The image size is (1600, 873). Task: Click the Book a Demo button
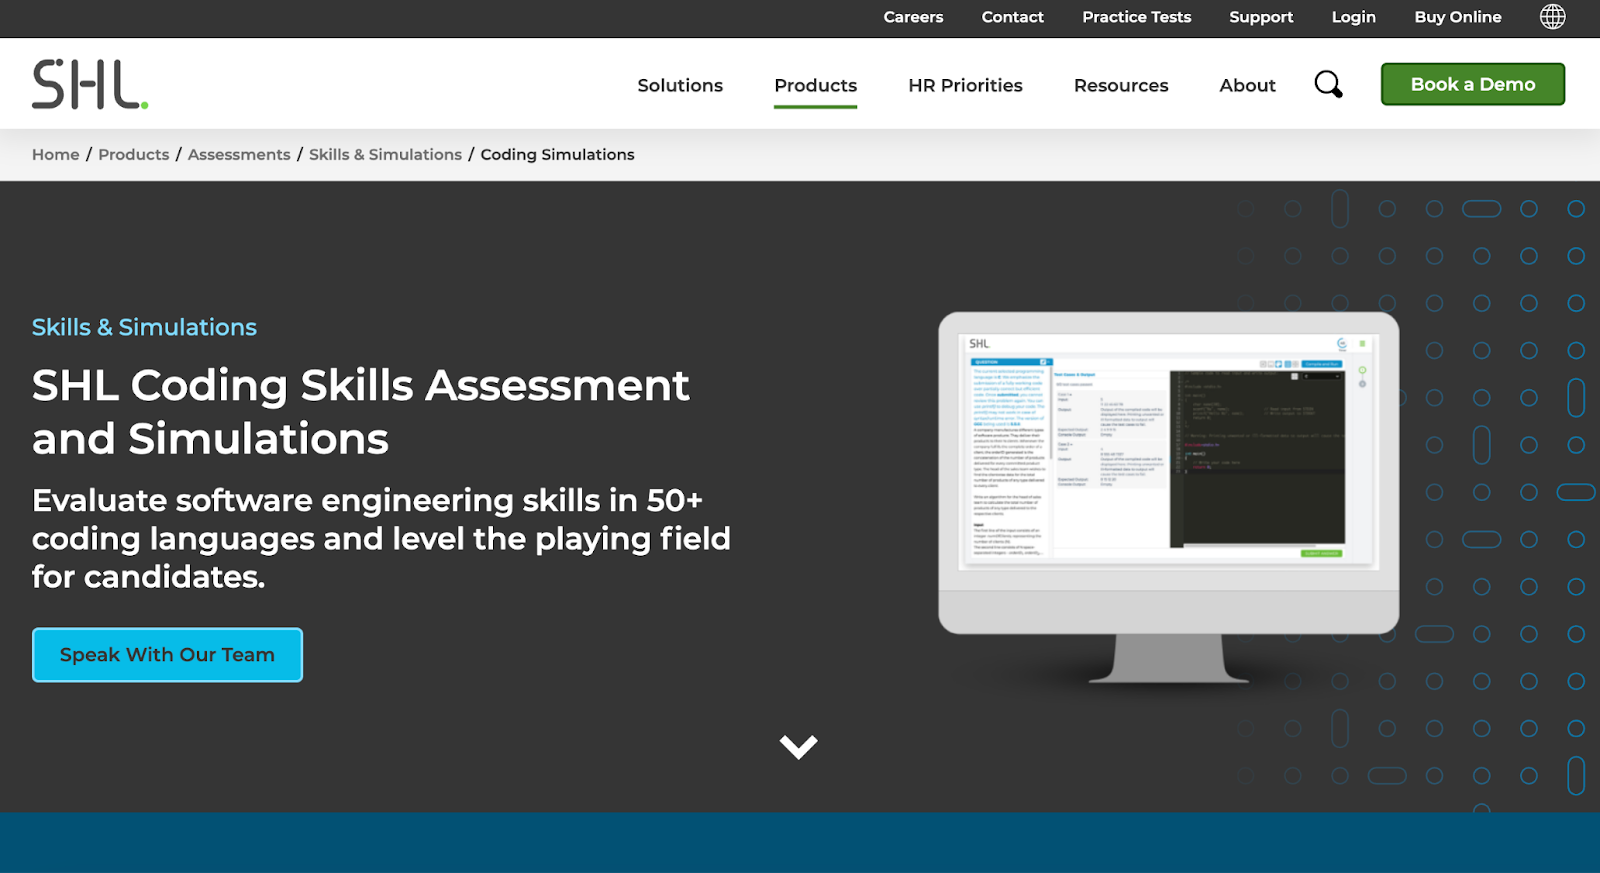[x=1472, y=84]
